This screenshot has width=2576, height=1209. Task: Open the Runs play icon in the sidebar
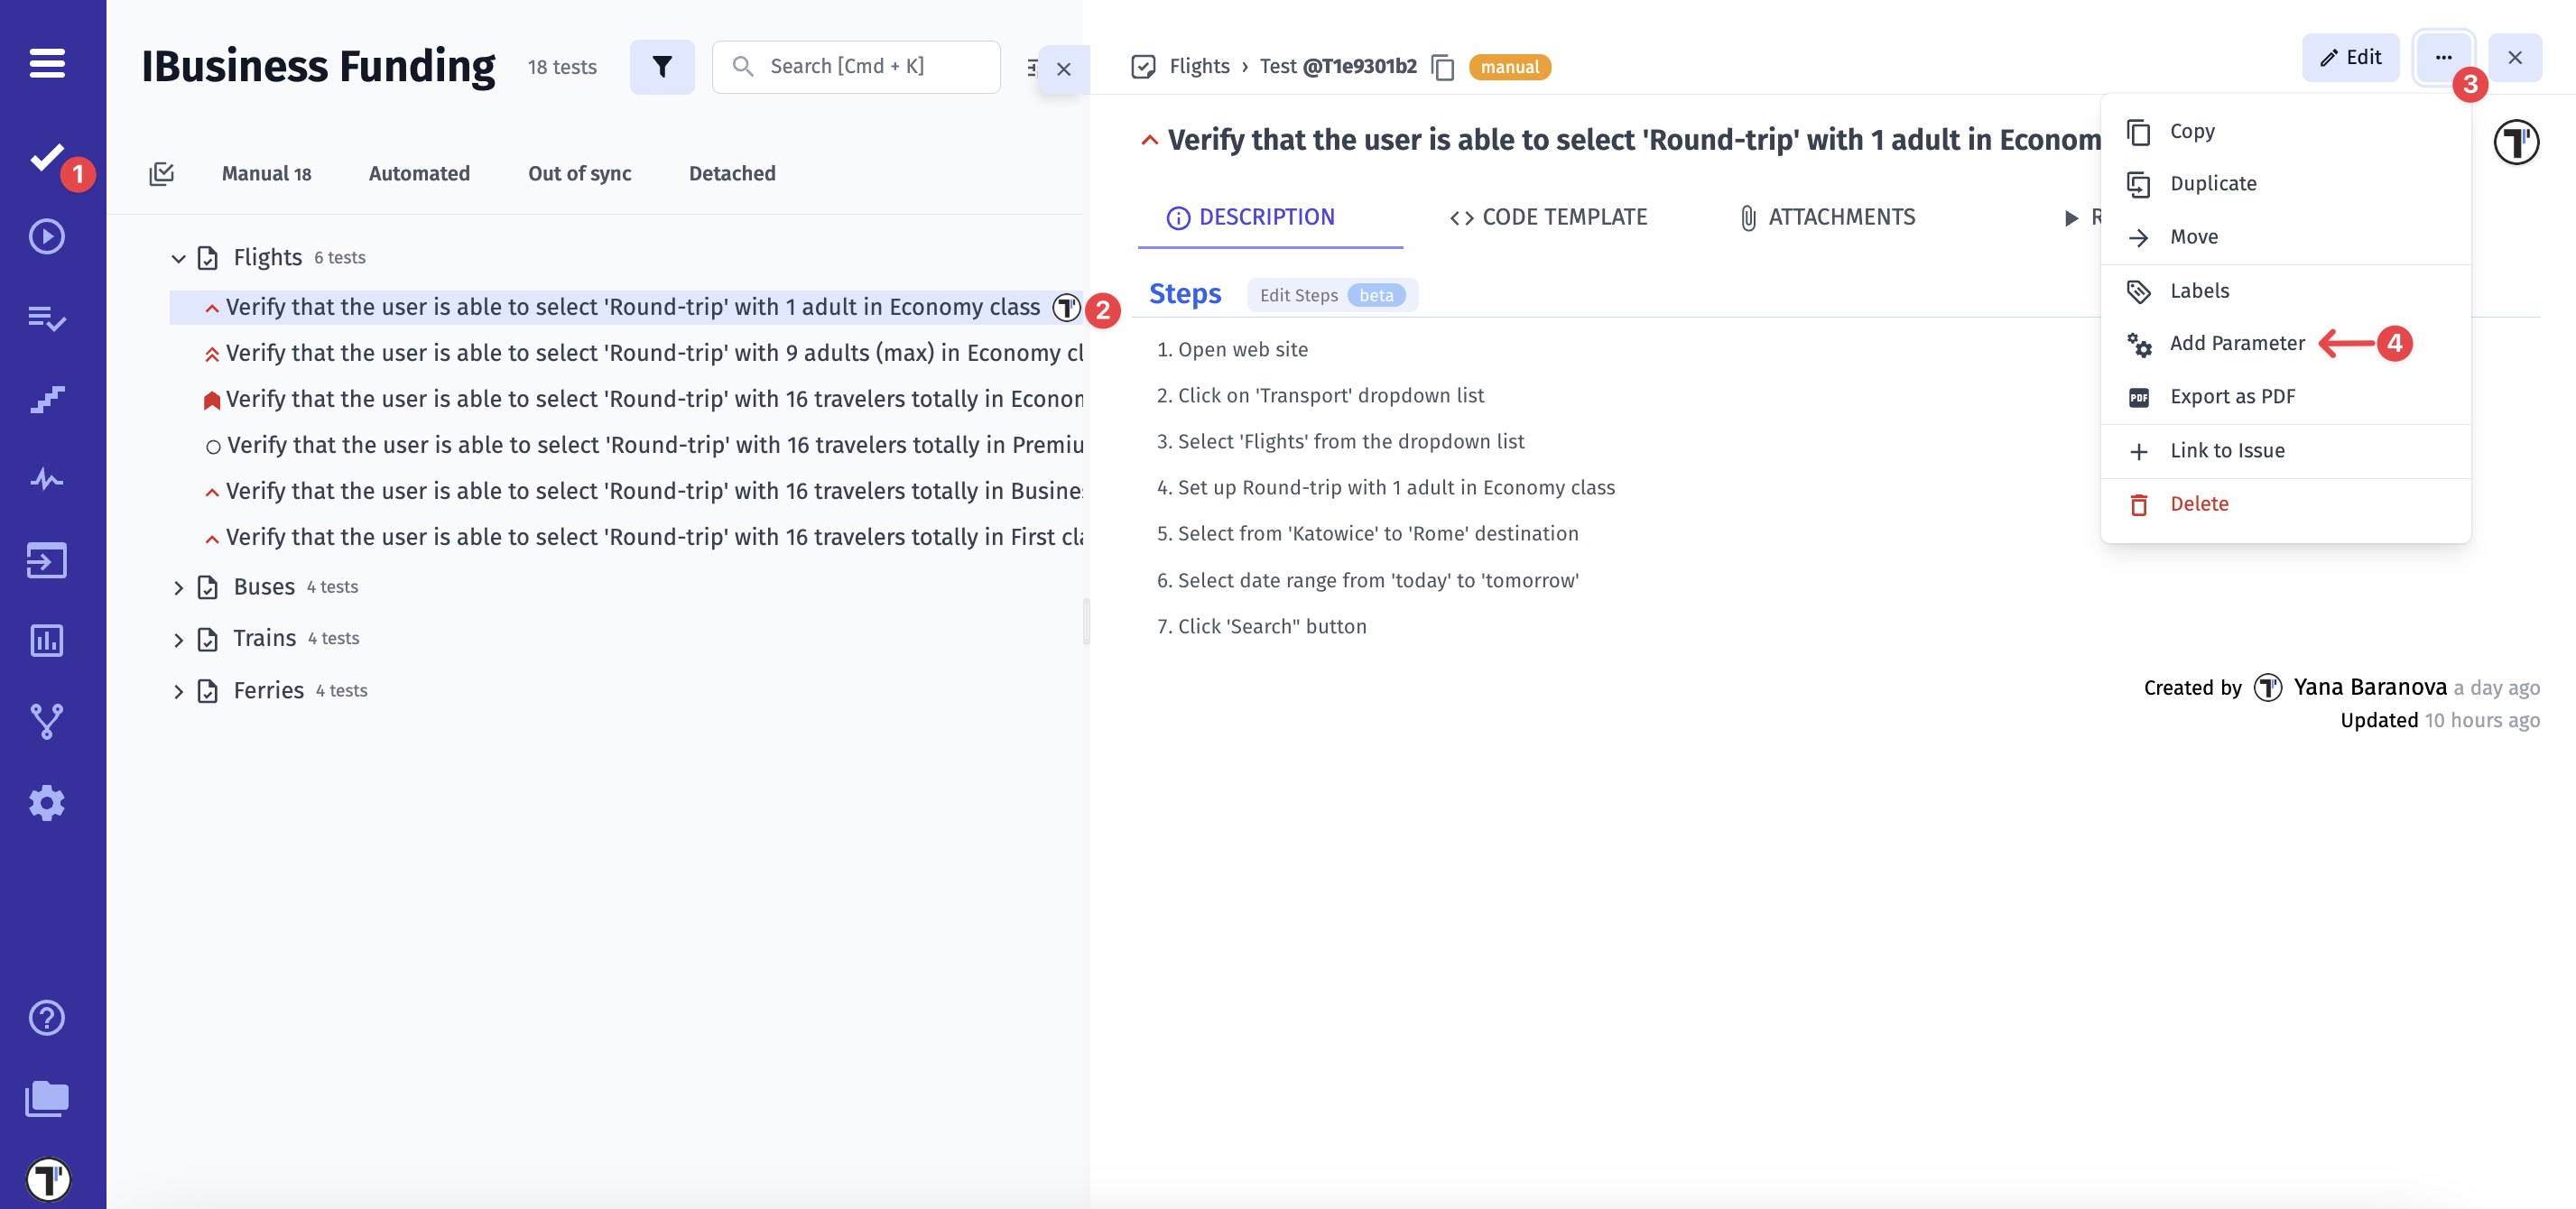point(47,237)
